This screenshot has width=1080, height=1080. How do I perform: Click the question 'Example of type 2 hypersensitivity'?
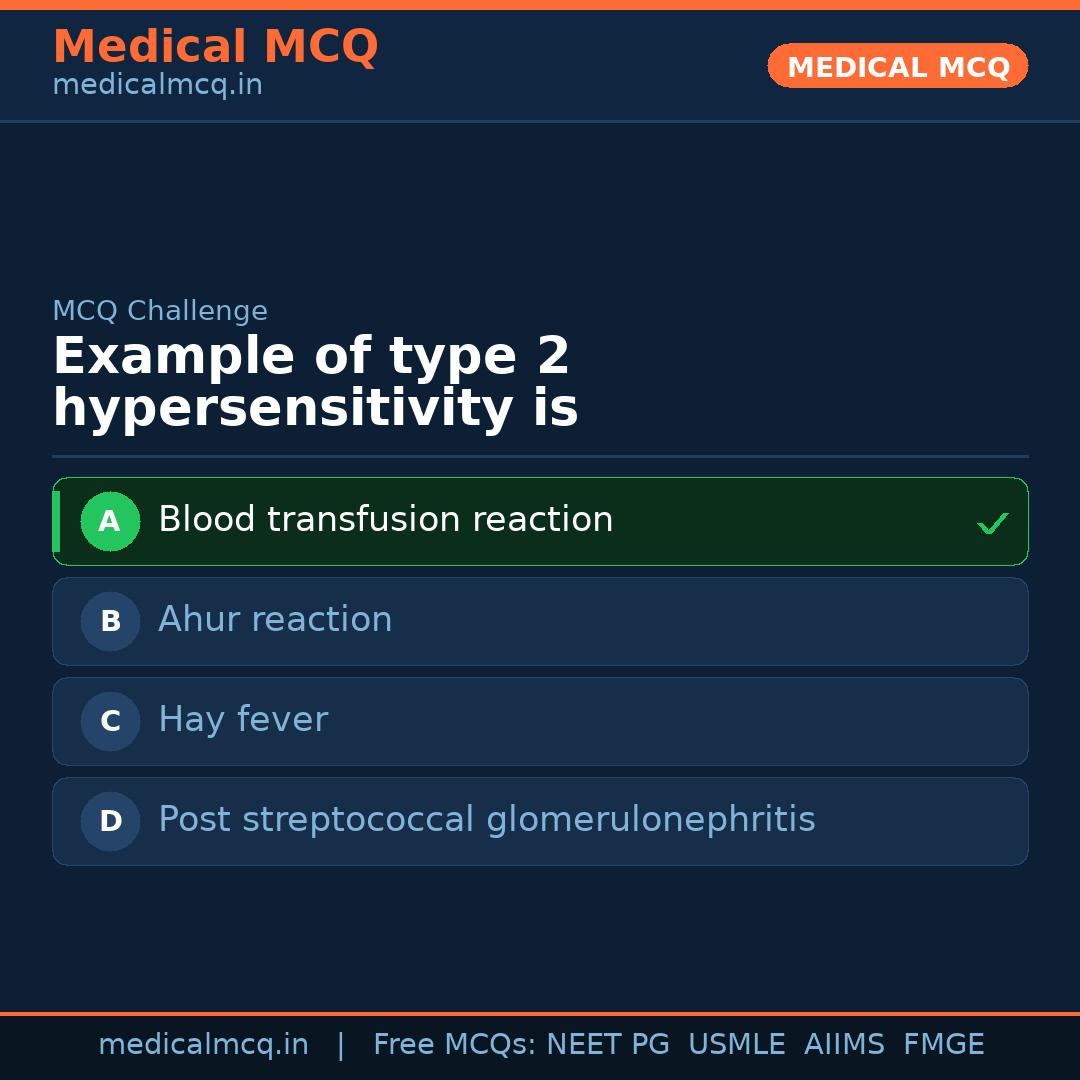[315, 383]
